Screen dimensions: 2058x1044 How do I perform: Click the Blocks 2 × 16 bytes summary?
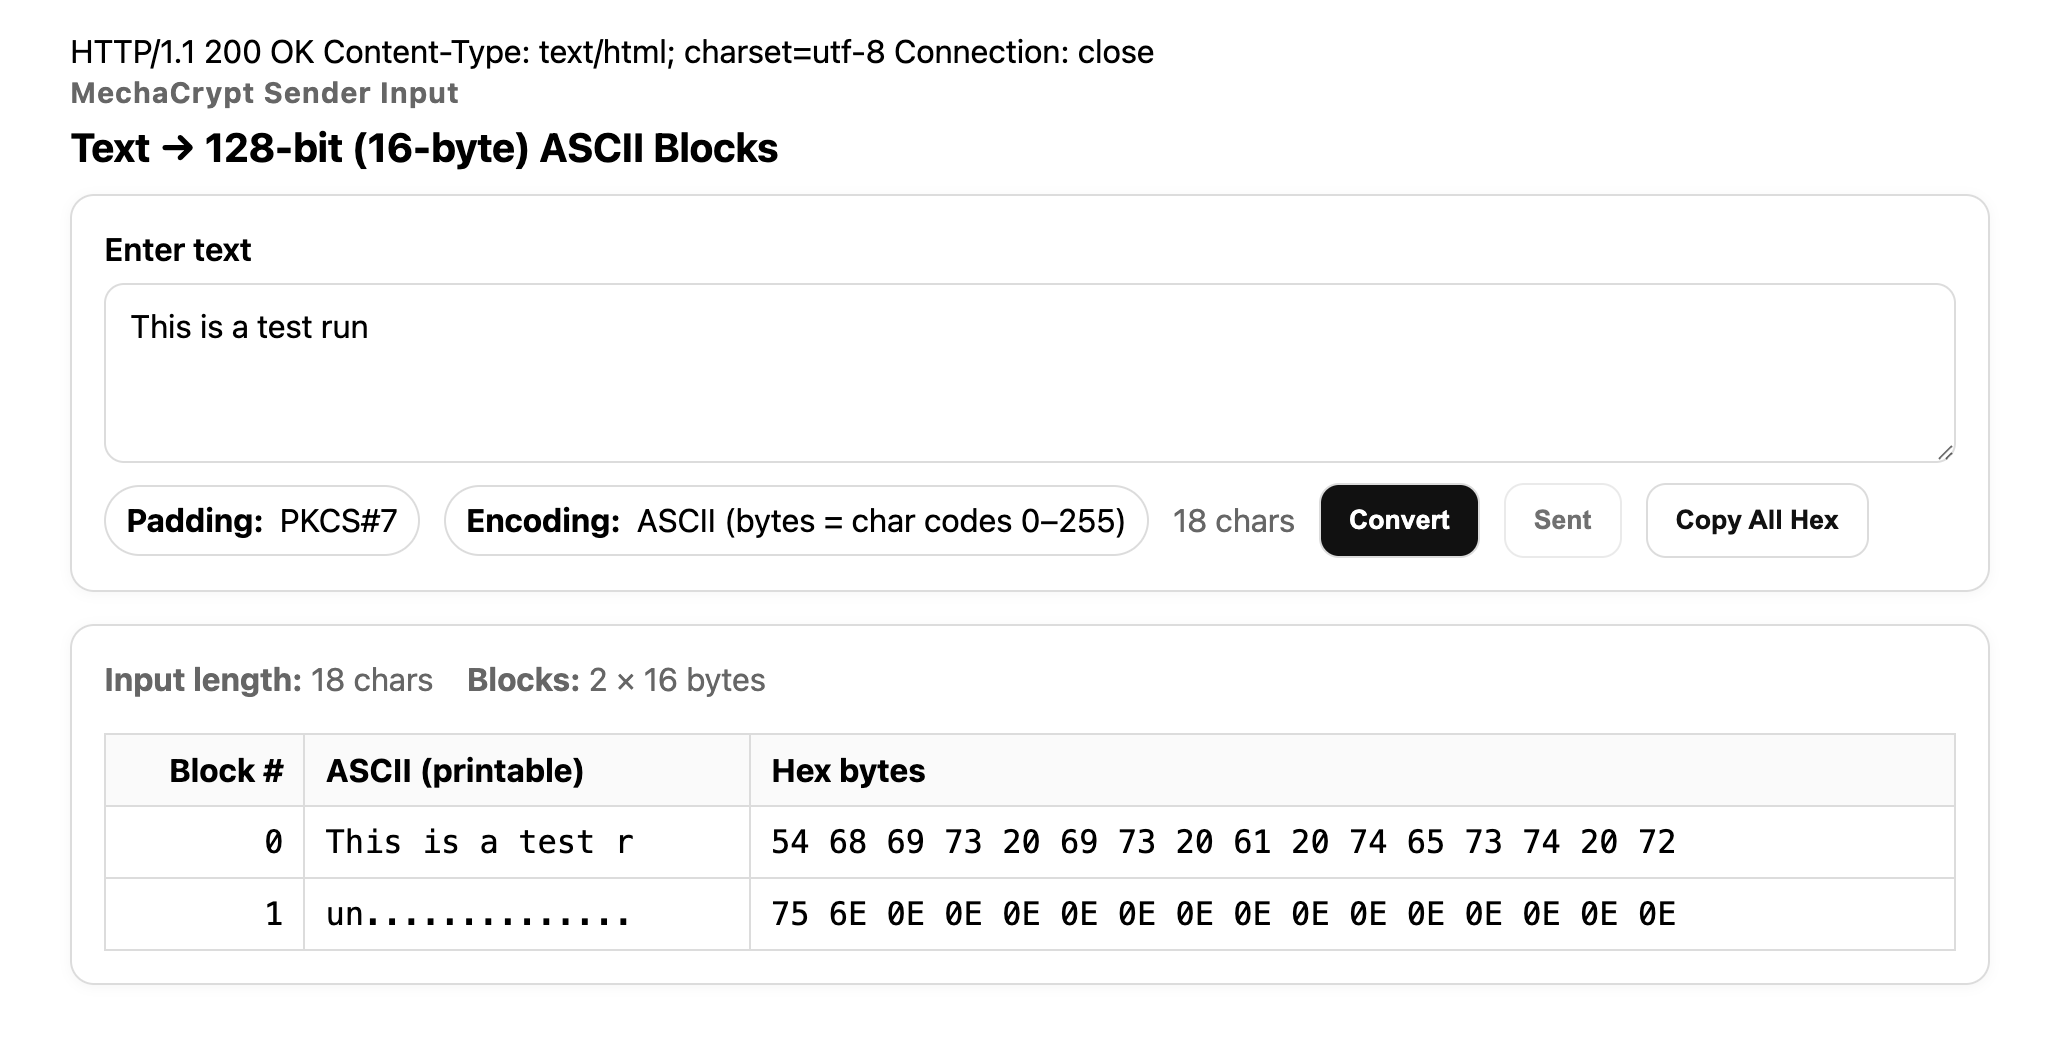[x=616, y=680]
